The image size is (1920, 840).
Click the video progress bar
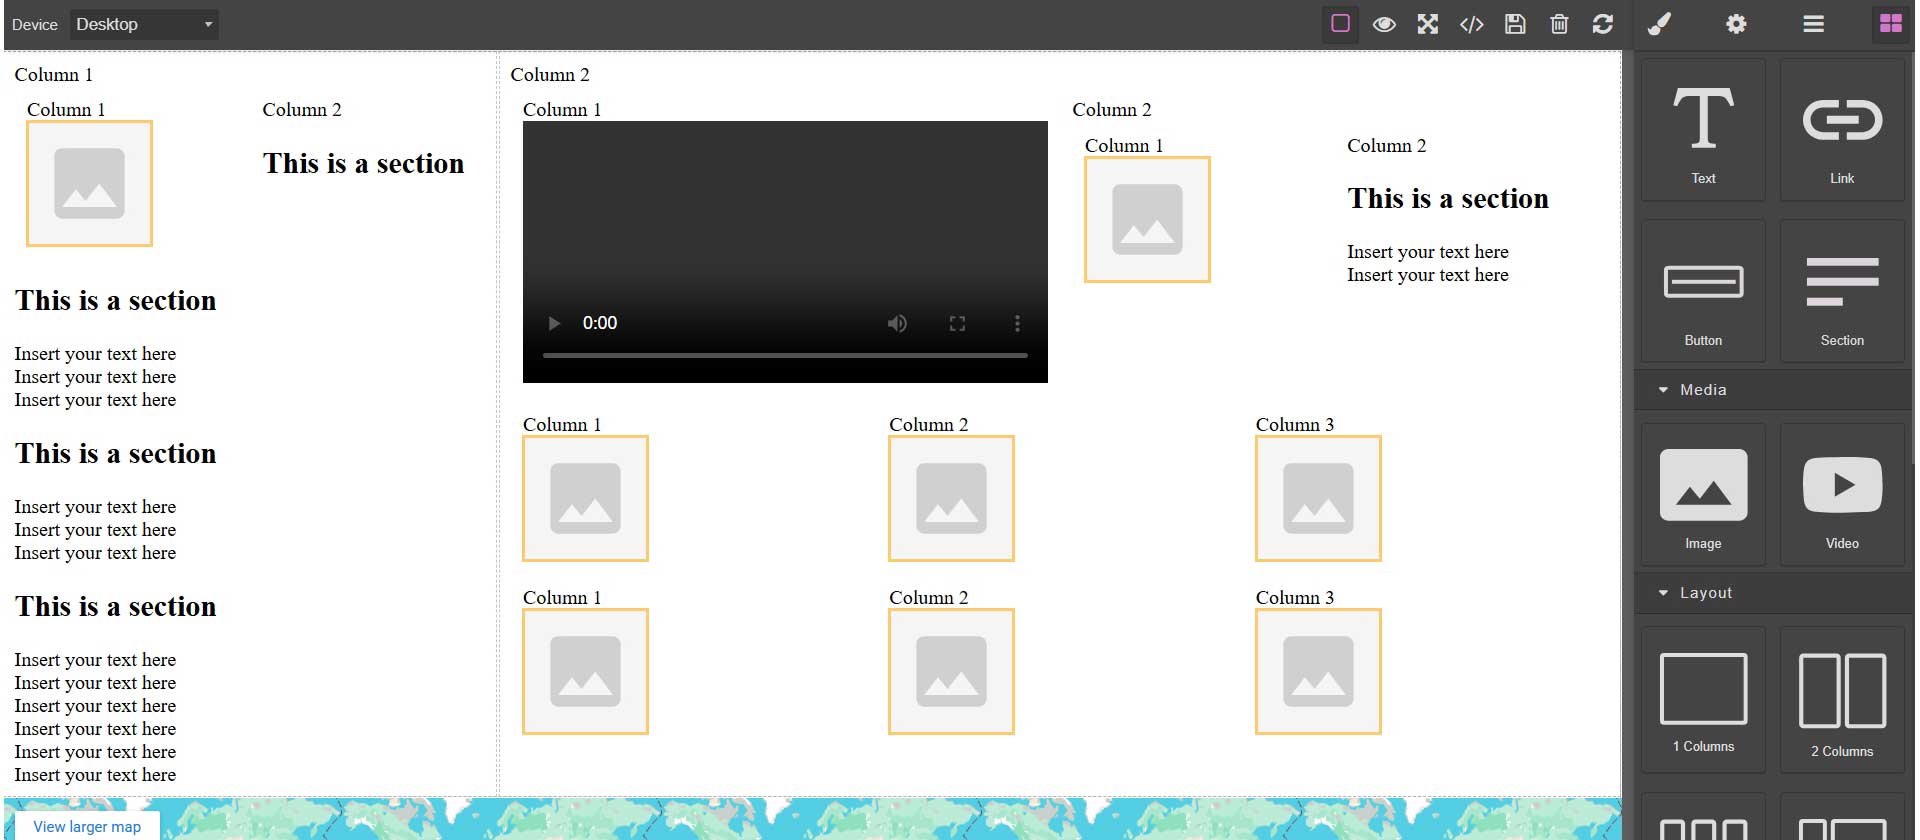[785, 355]
